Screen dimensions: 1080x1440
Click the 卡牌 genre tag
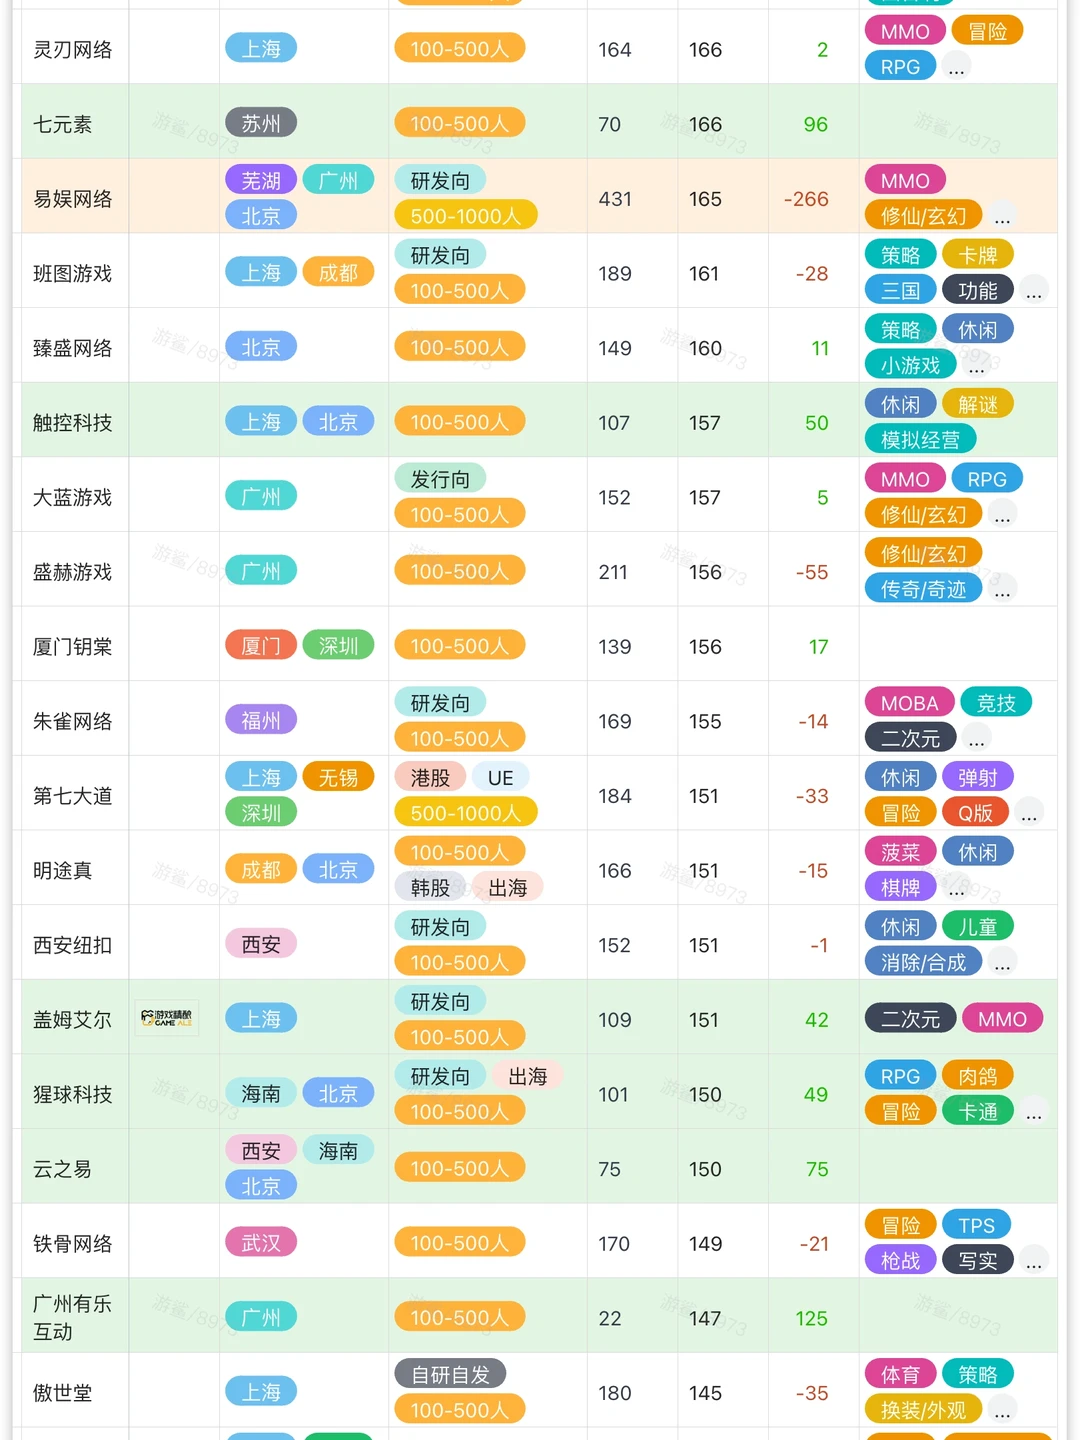(x=977, y=255)
